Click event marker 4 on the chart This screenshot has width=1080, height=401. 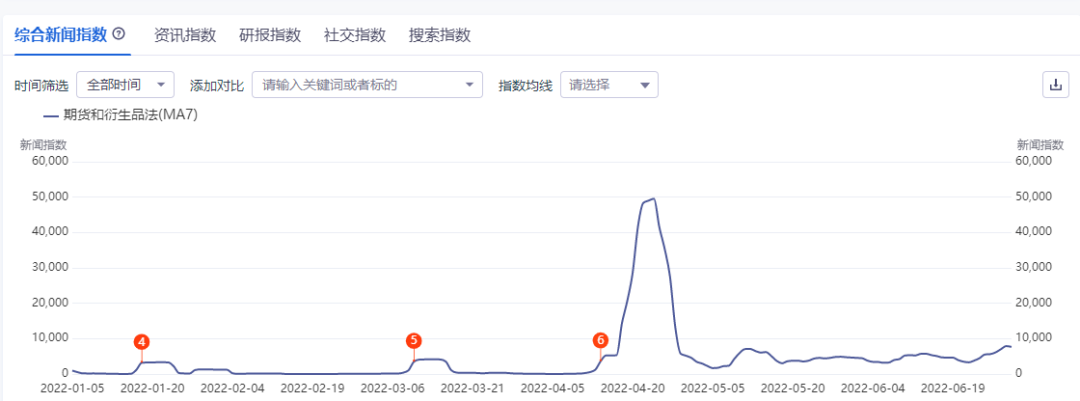[x=142, y=341]
